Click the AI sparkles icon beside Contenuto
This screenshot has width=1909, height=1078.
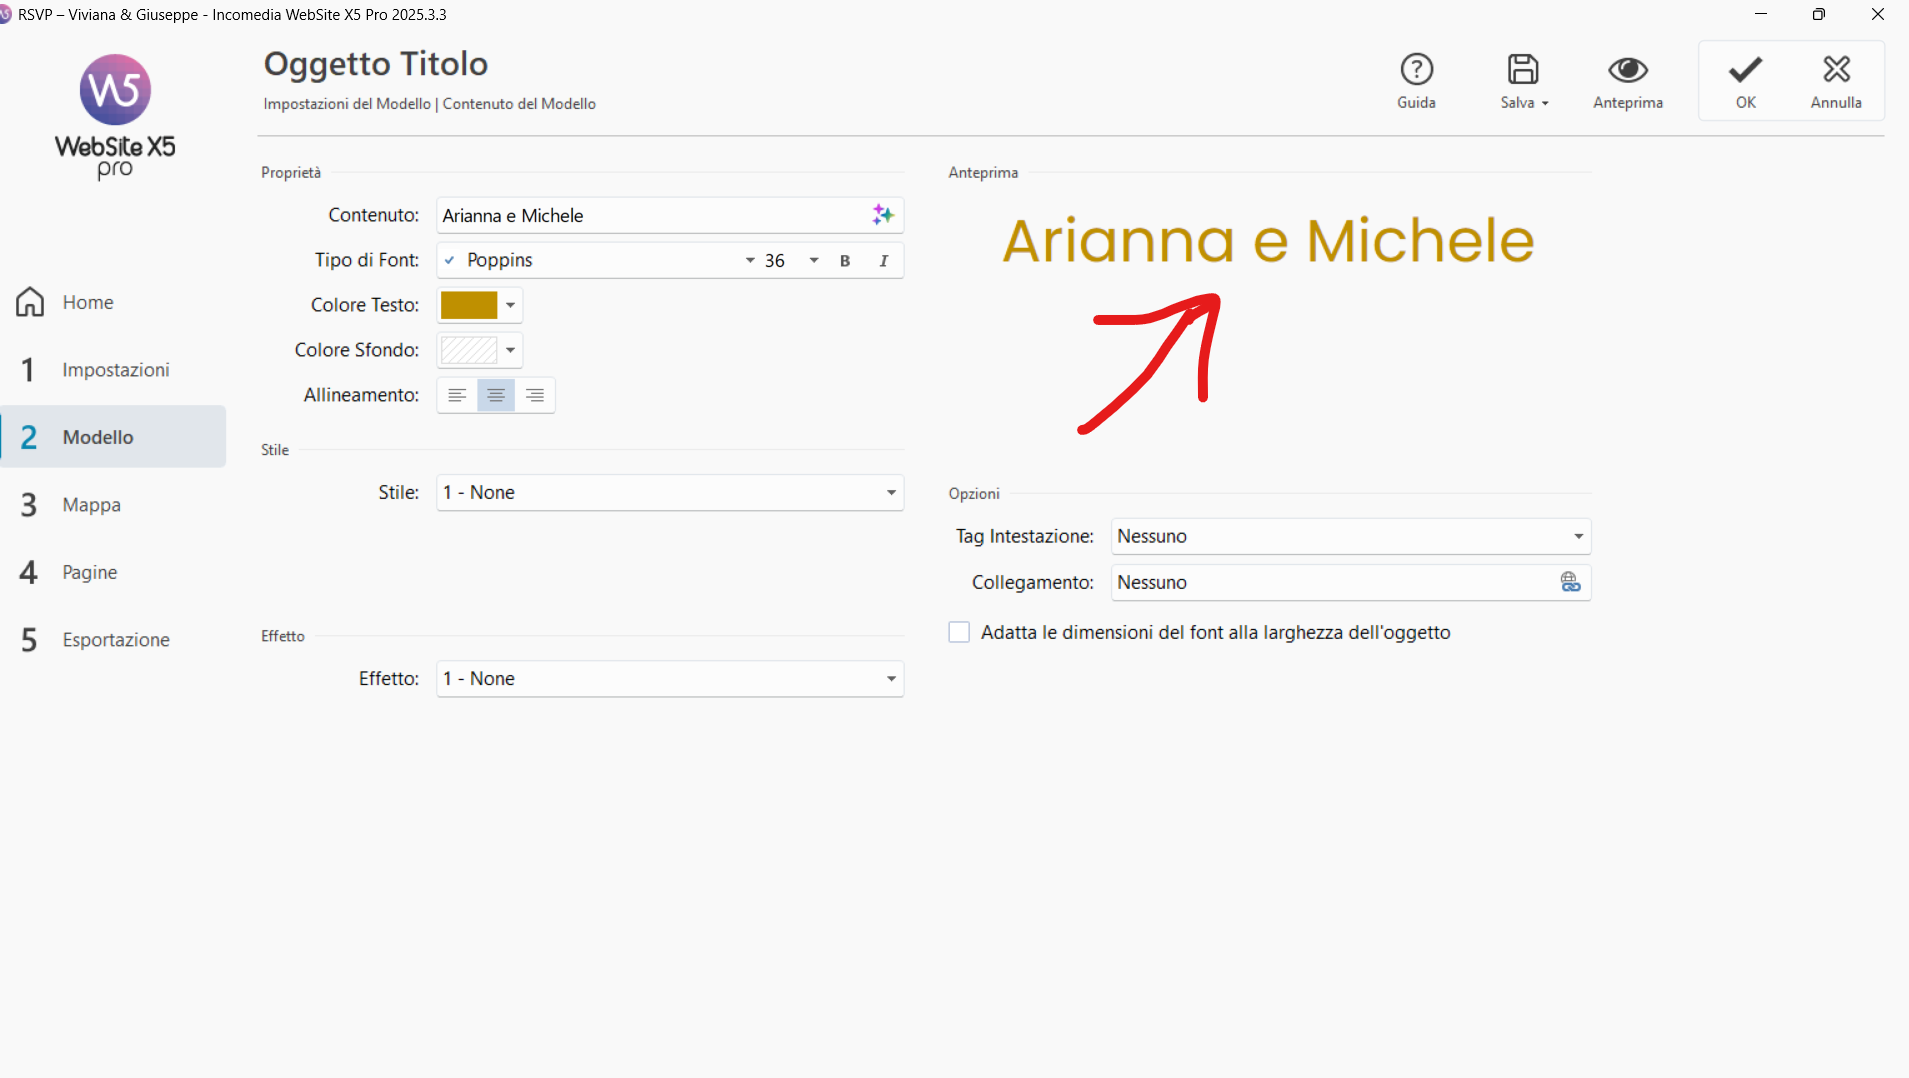coord(881,214)
